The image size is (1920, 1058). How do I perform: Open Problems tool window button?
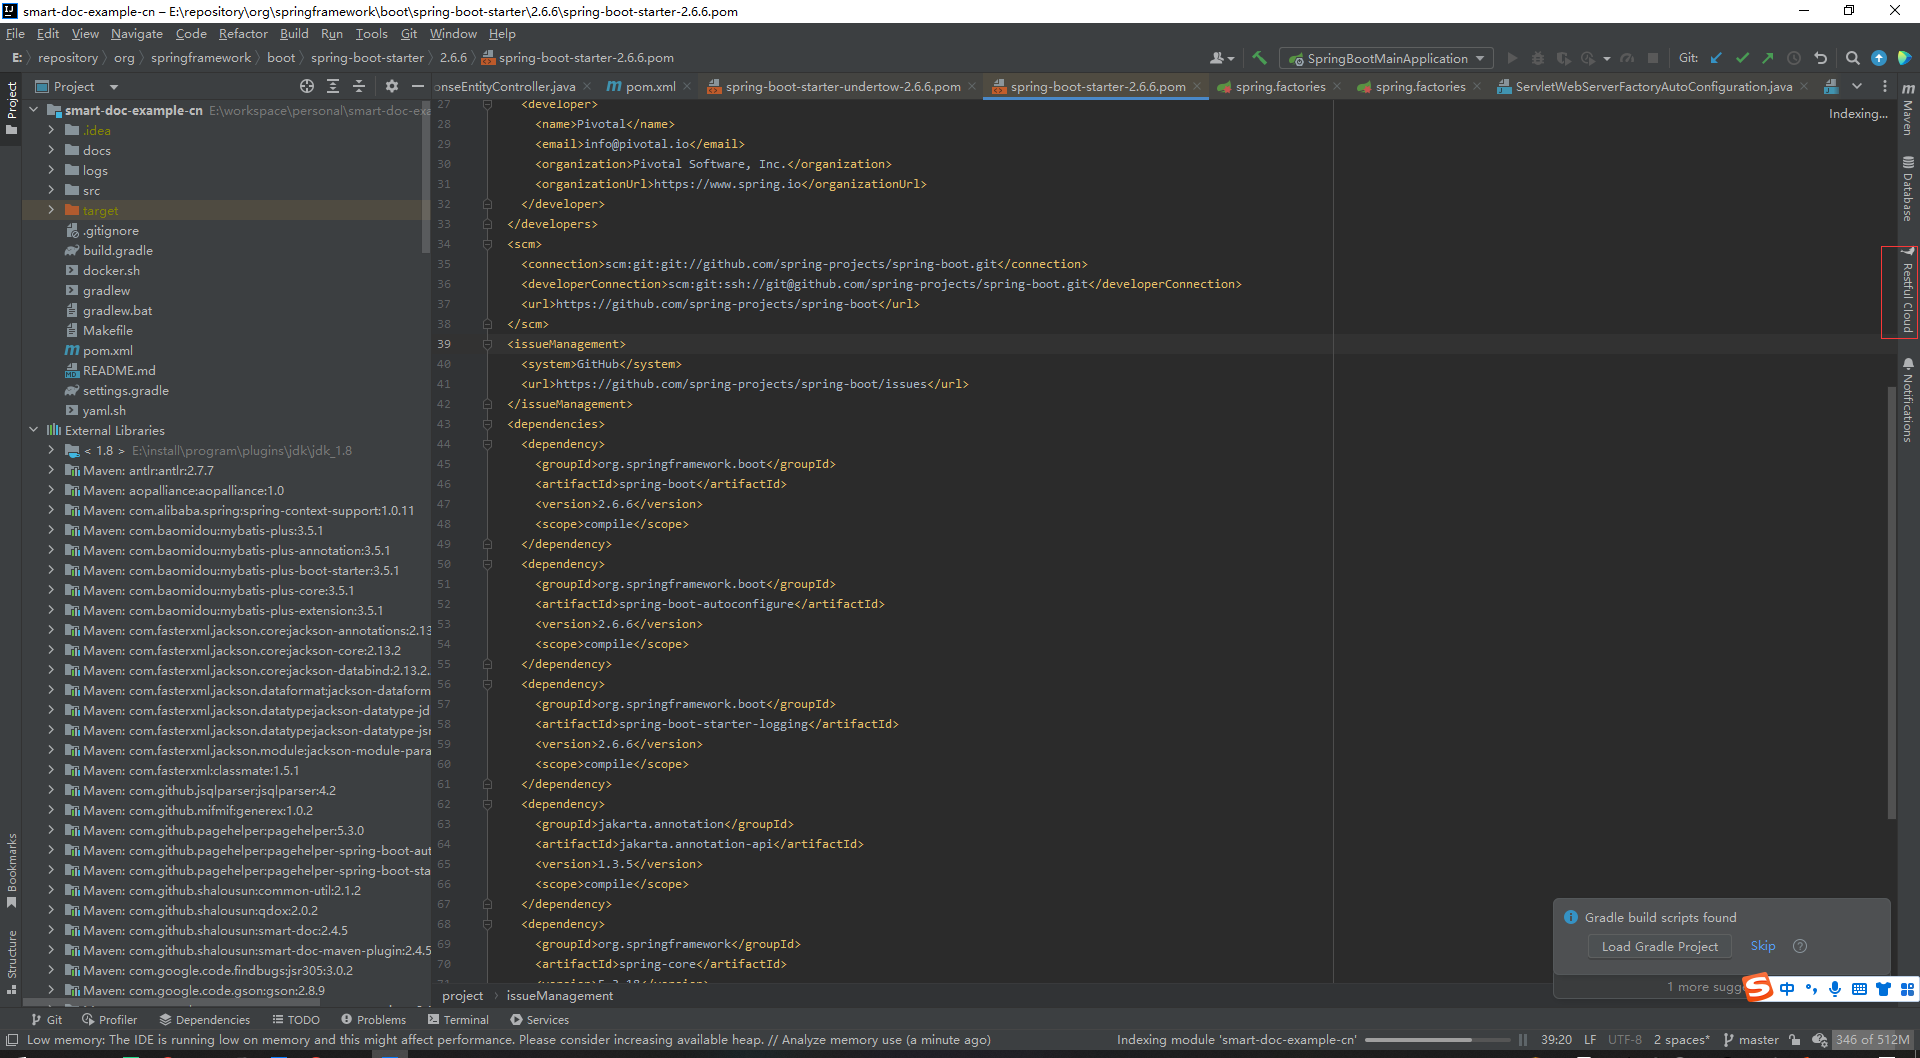[x=373, y=1020]
